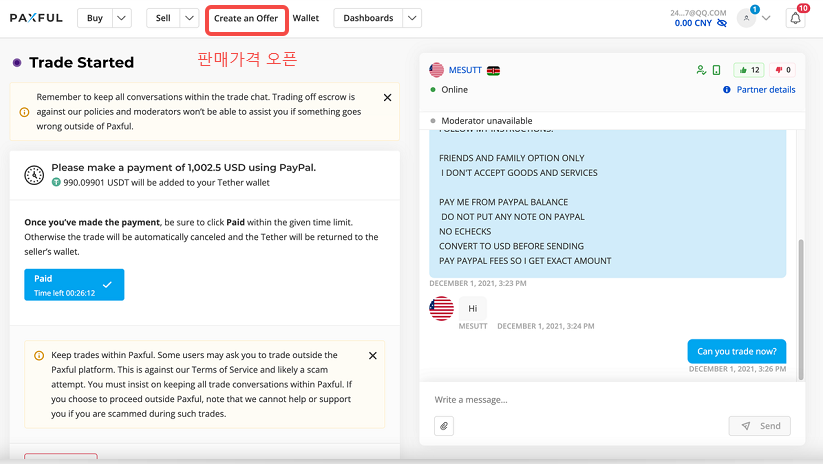Click the Trade Started heading

(81, 62)
